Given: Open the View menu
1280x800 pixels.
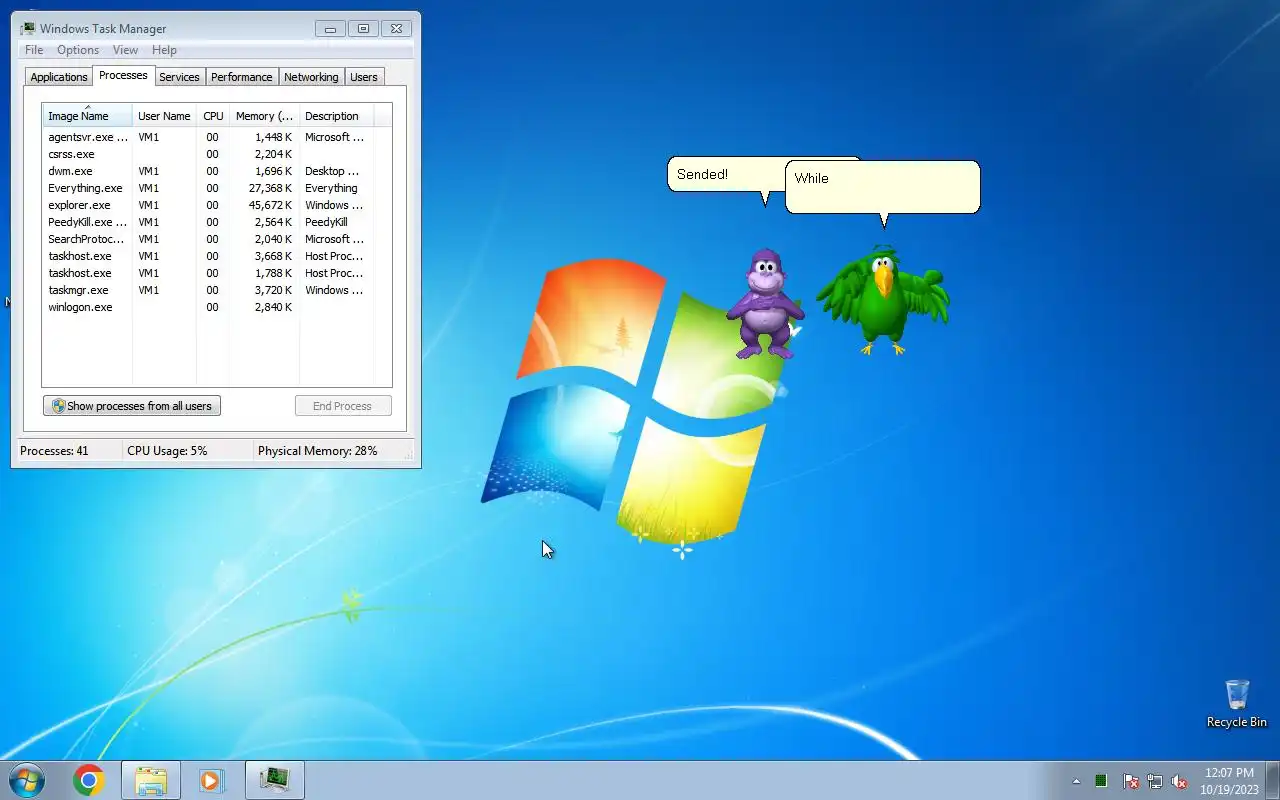Looking at the screenshot, I should [x=125, y=50].
